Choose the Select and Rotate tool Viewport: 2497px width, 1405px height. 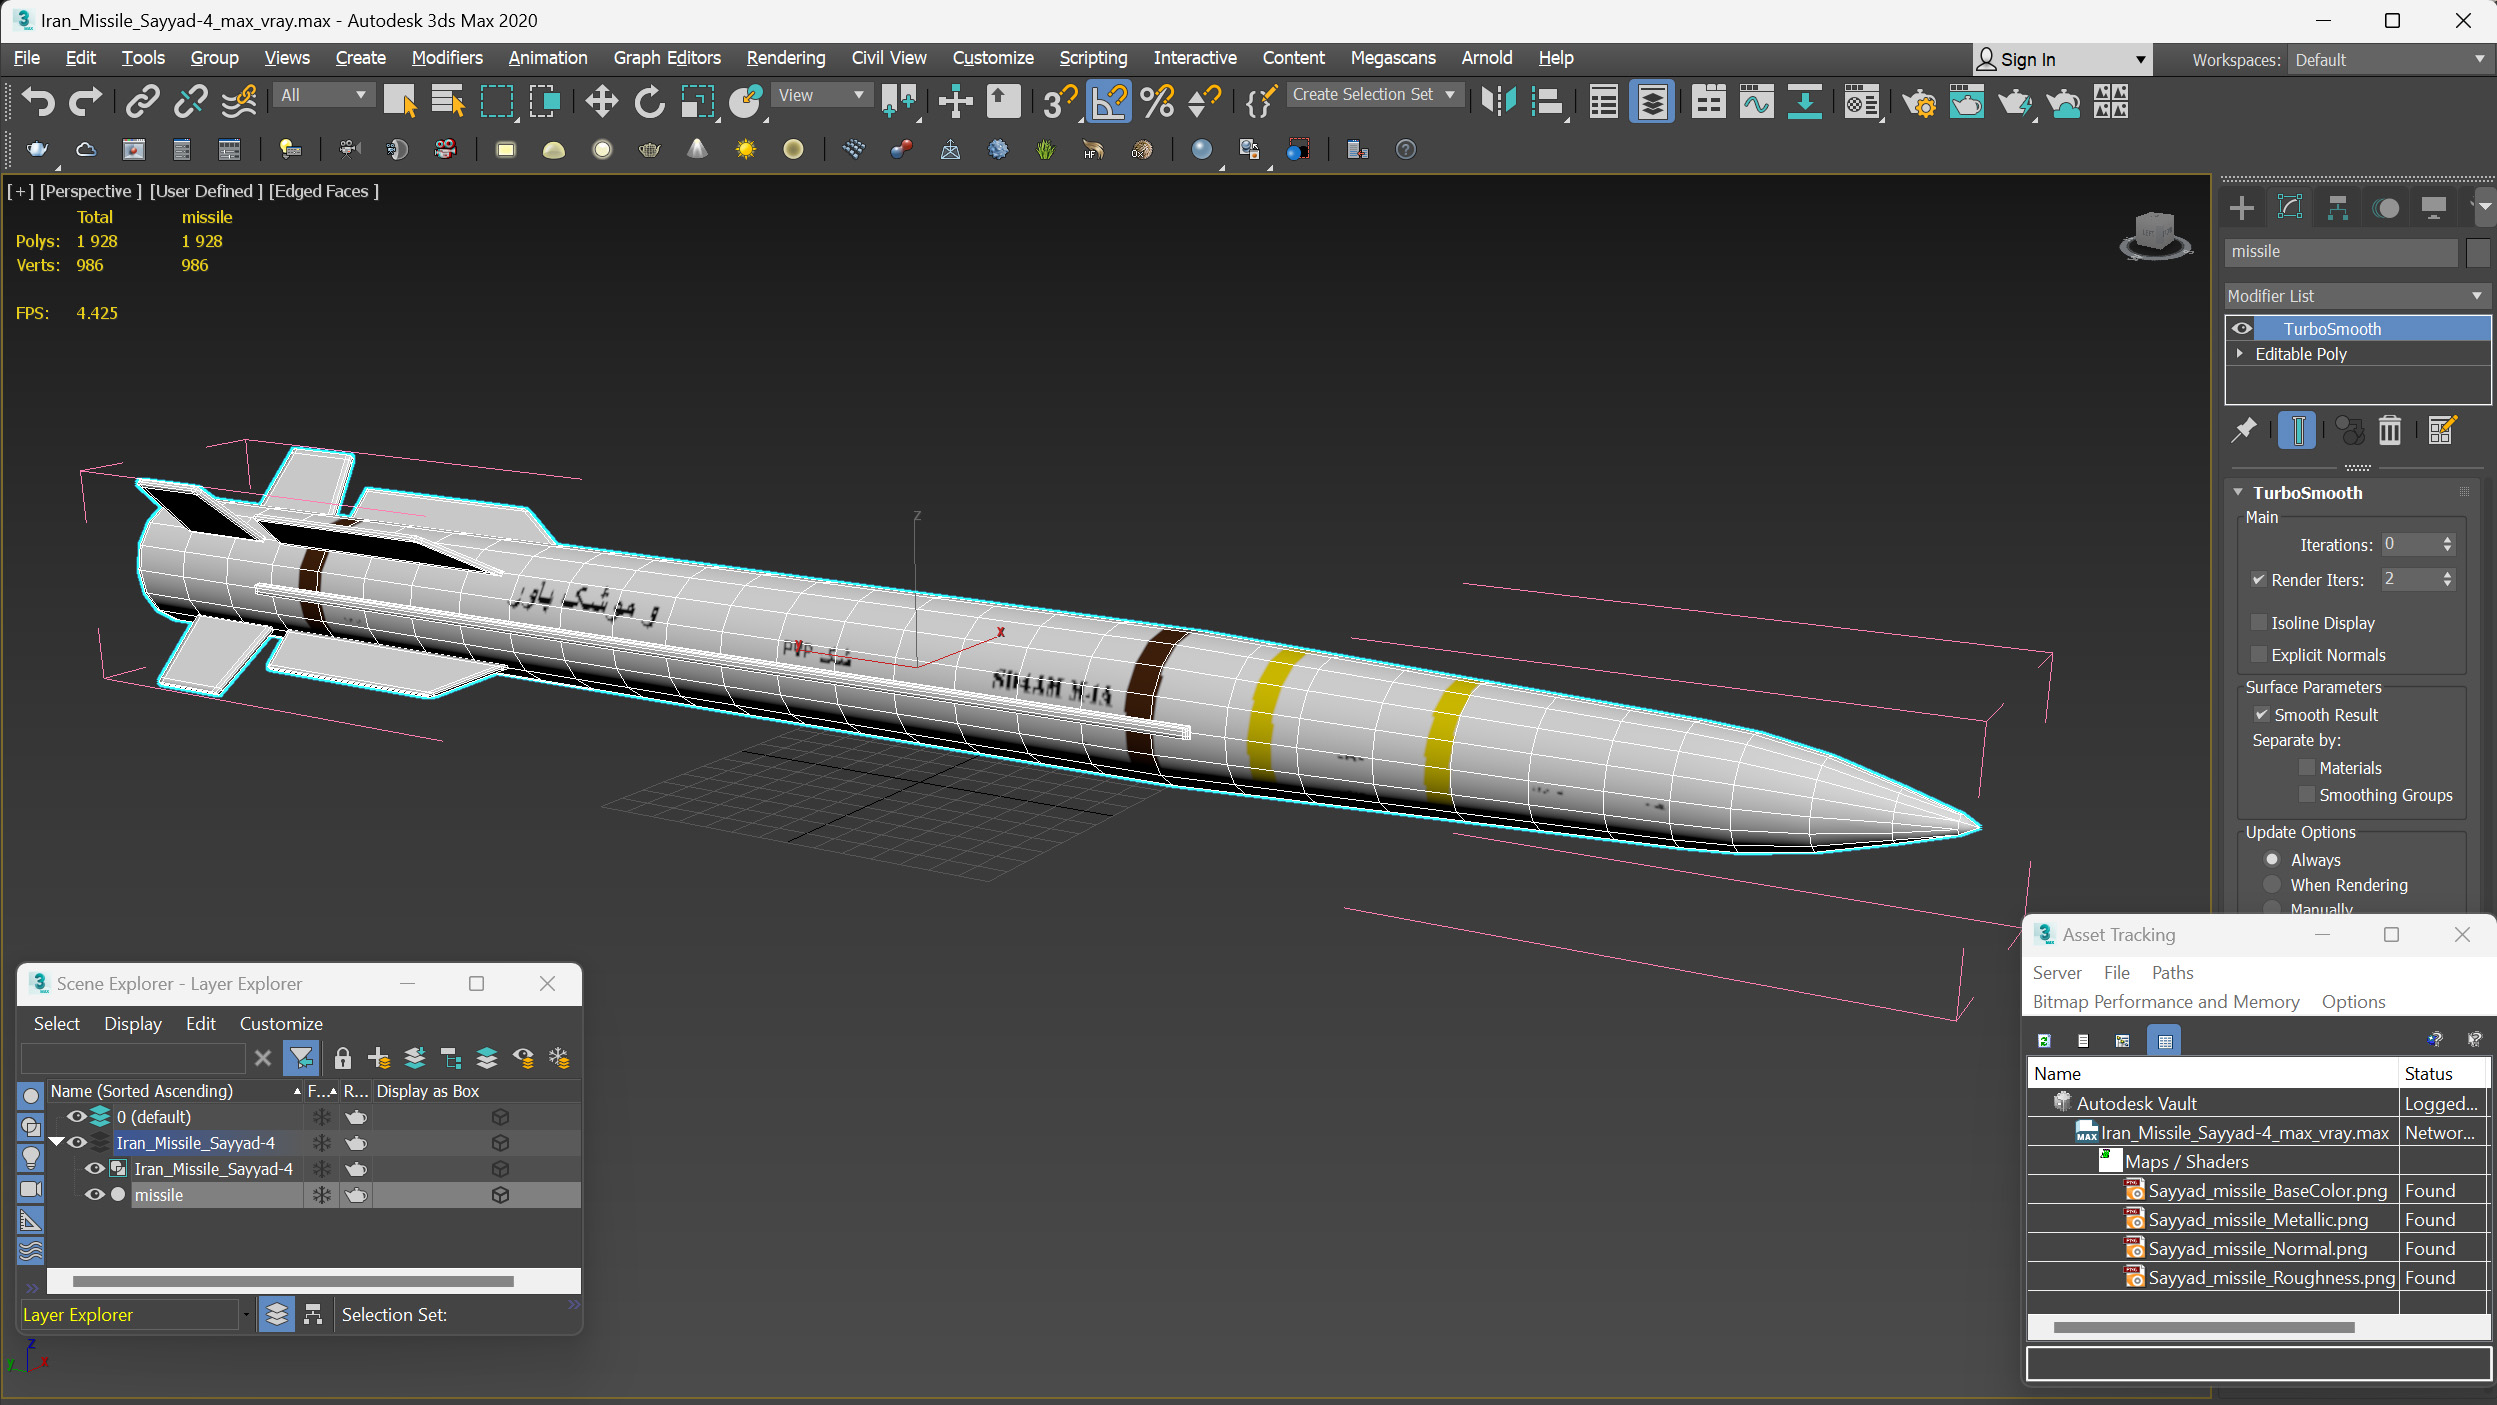[649, 101]
